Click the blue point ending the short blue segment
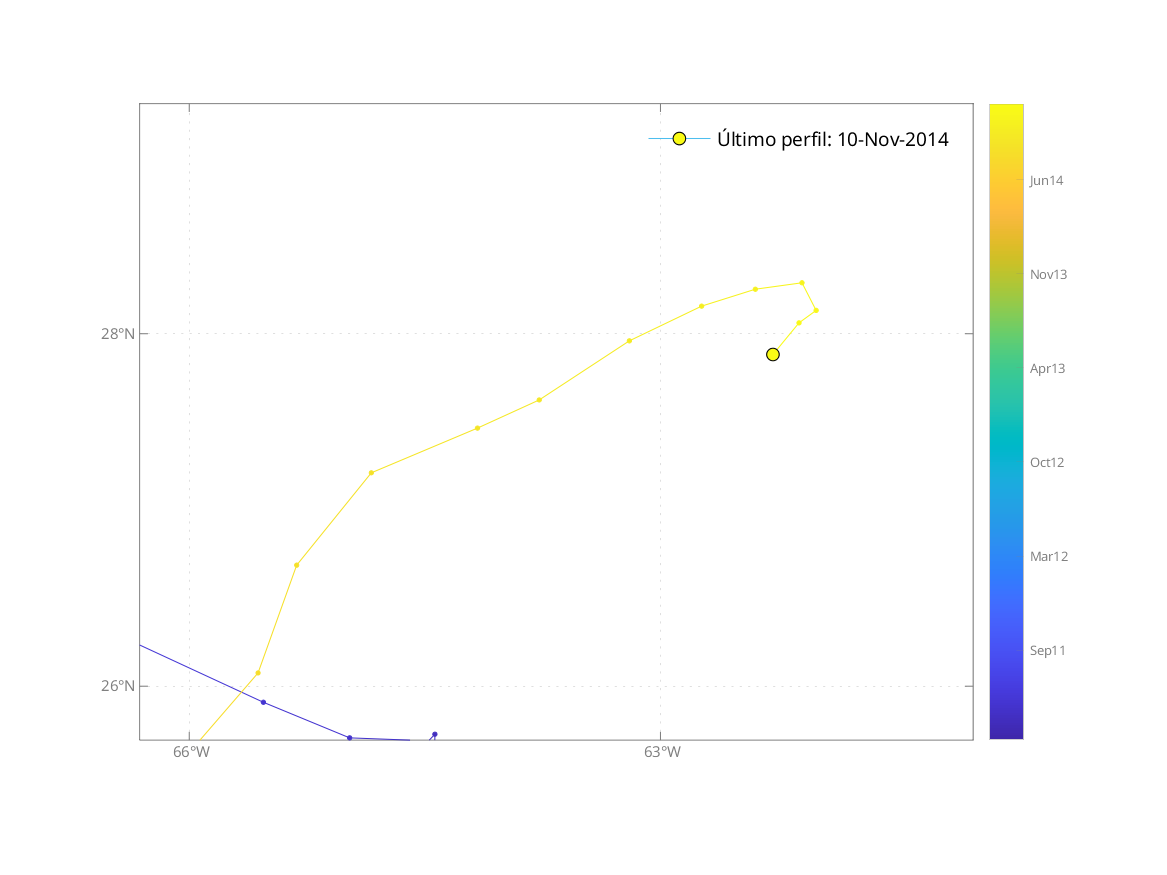This screenshot has width=1167, height=875. pos(434,734)
